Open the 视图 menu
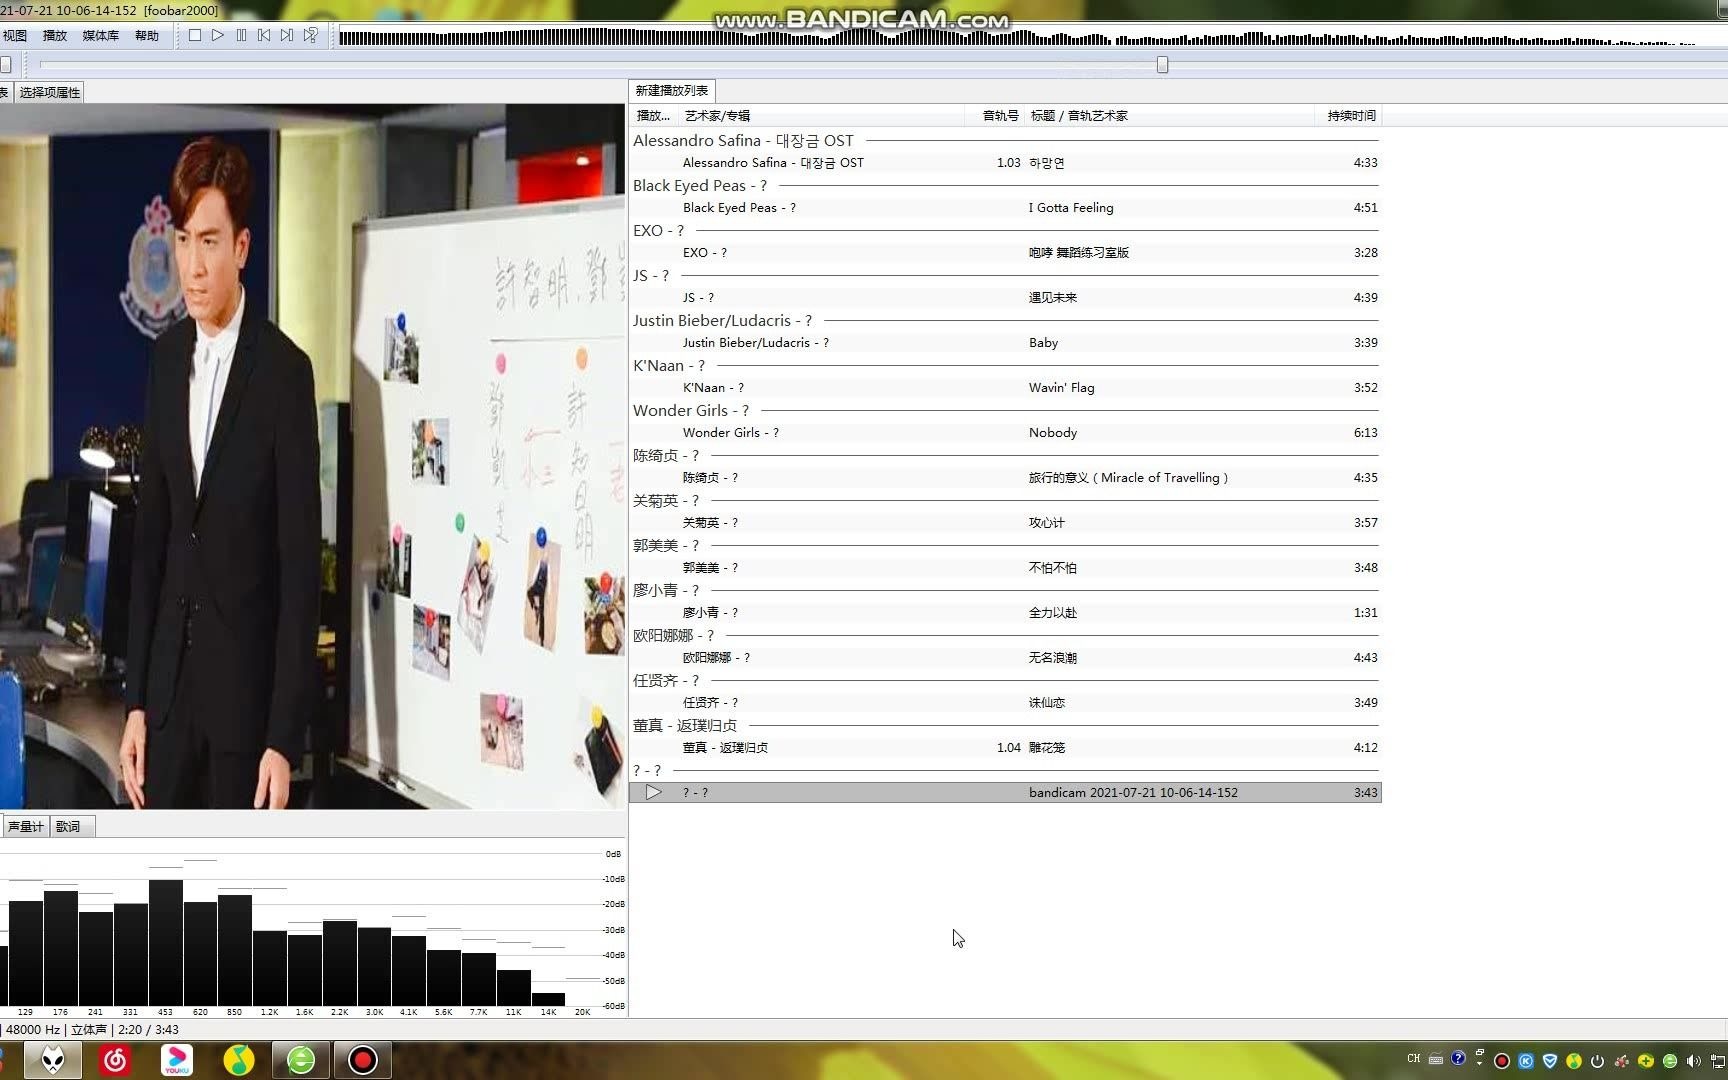 pyautogui.click(x=15, y=35)
